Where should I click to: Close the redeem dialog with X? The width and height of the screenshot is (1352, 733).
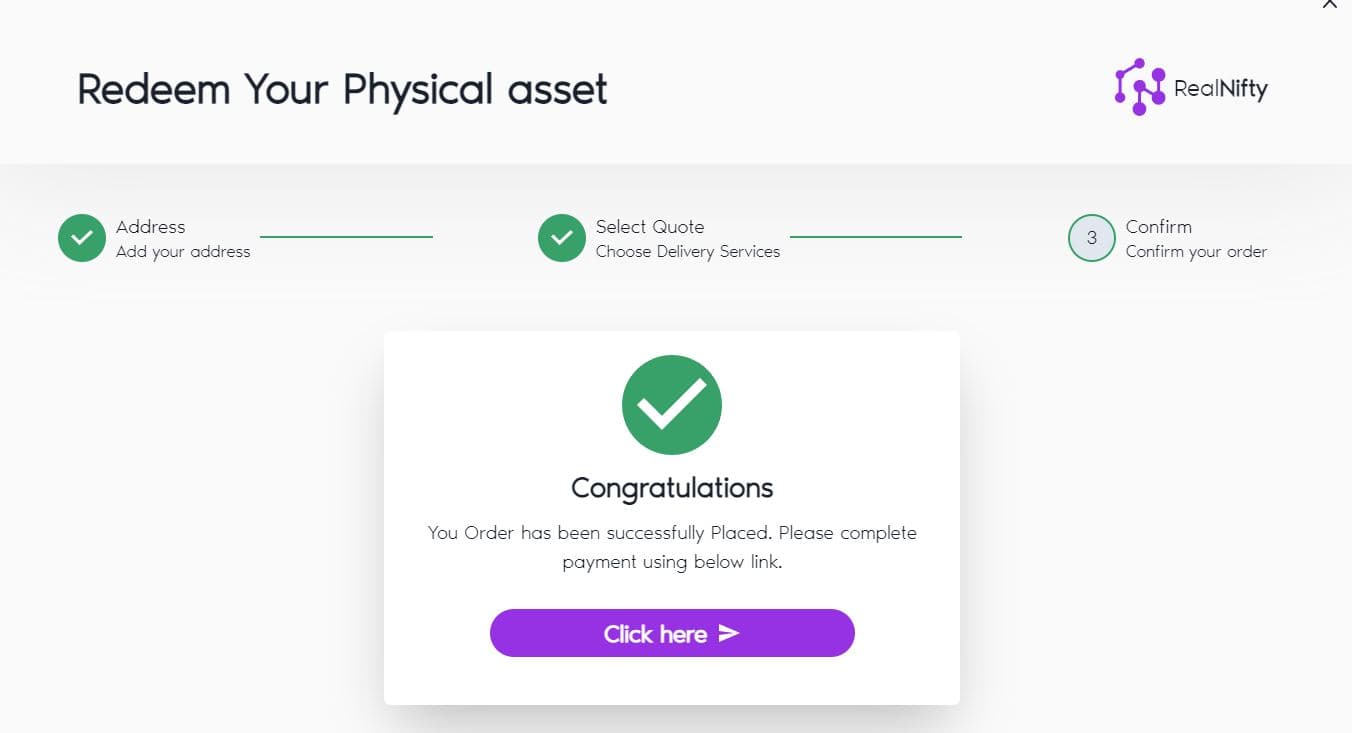tap(1330, 4)
